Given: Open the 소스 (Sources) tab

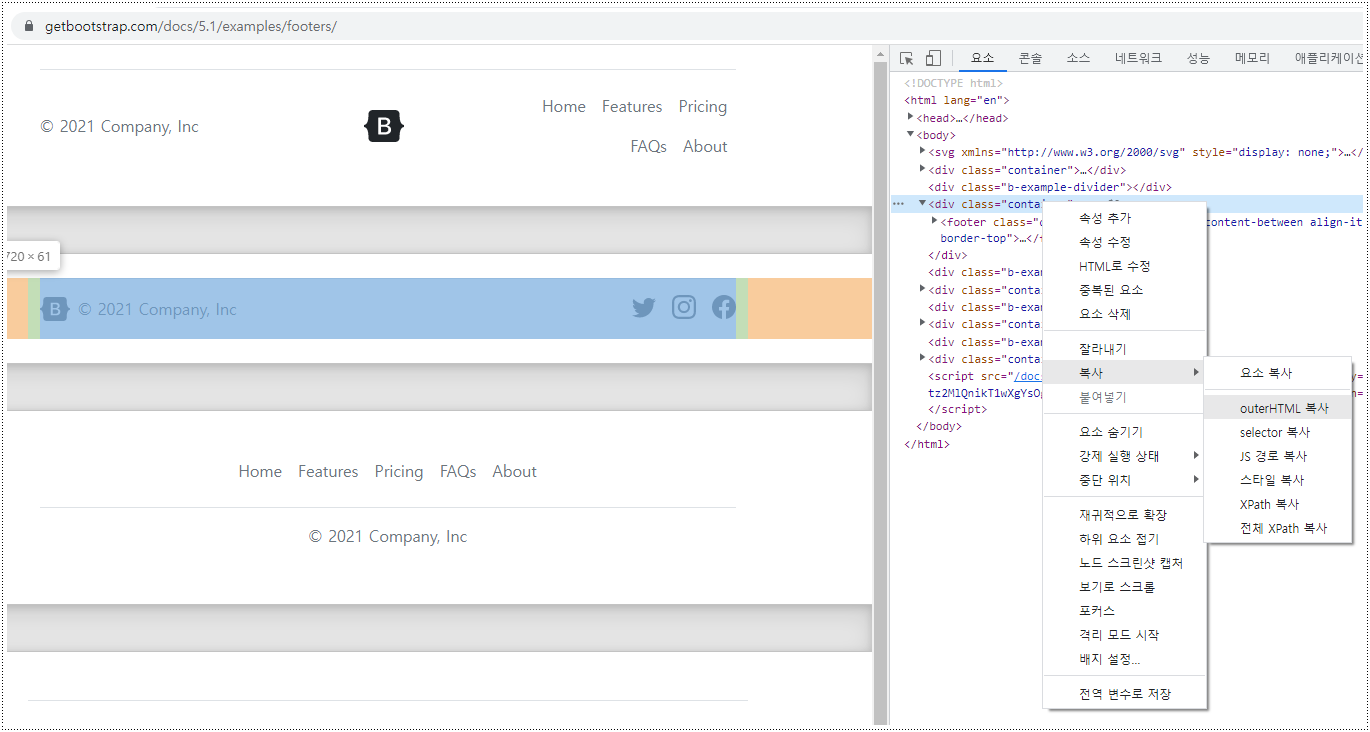Looking at the screenshot, I should pos(1078,58).
